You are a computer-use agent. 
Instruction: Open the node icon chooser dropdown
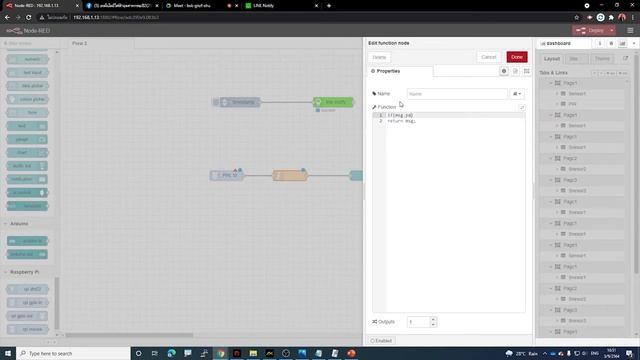517,94
